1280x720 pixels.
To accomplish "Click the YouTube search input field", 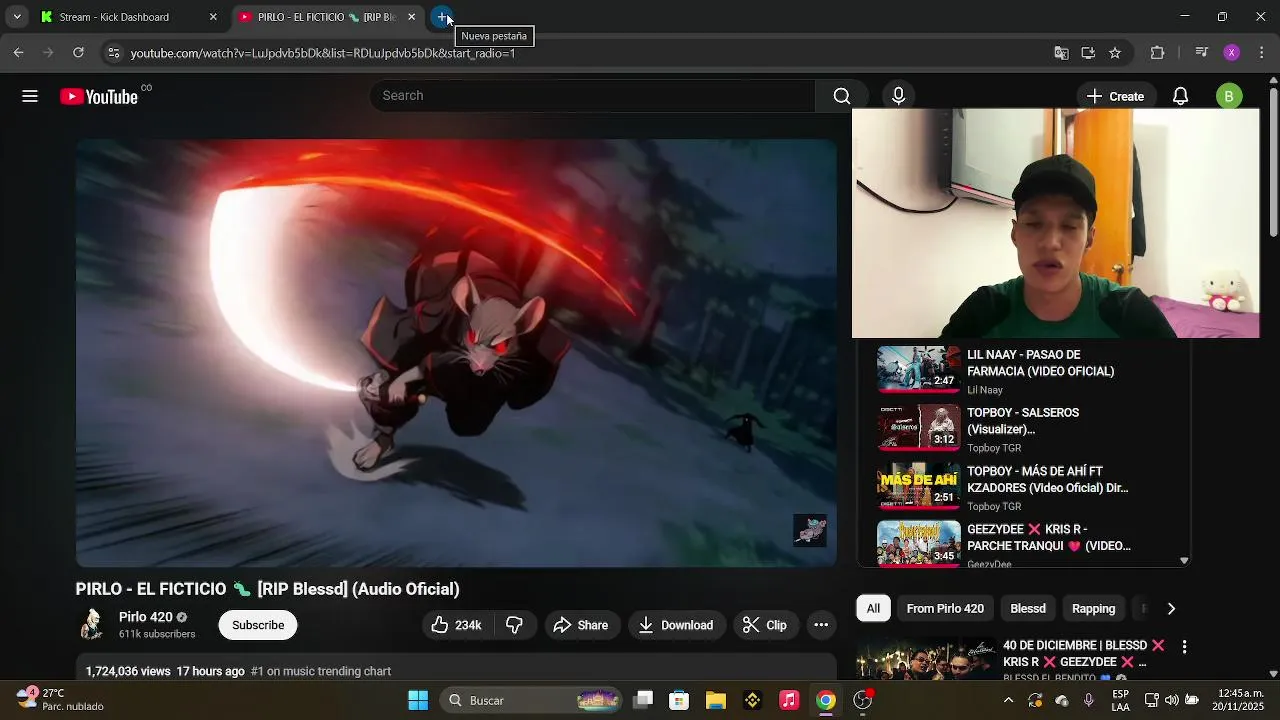I will click(x=593, y=96).
